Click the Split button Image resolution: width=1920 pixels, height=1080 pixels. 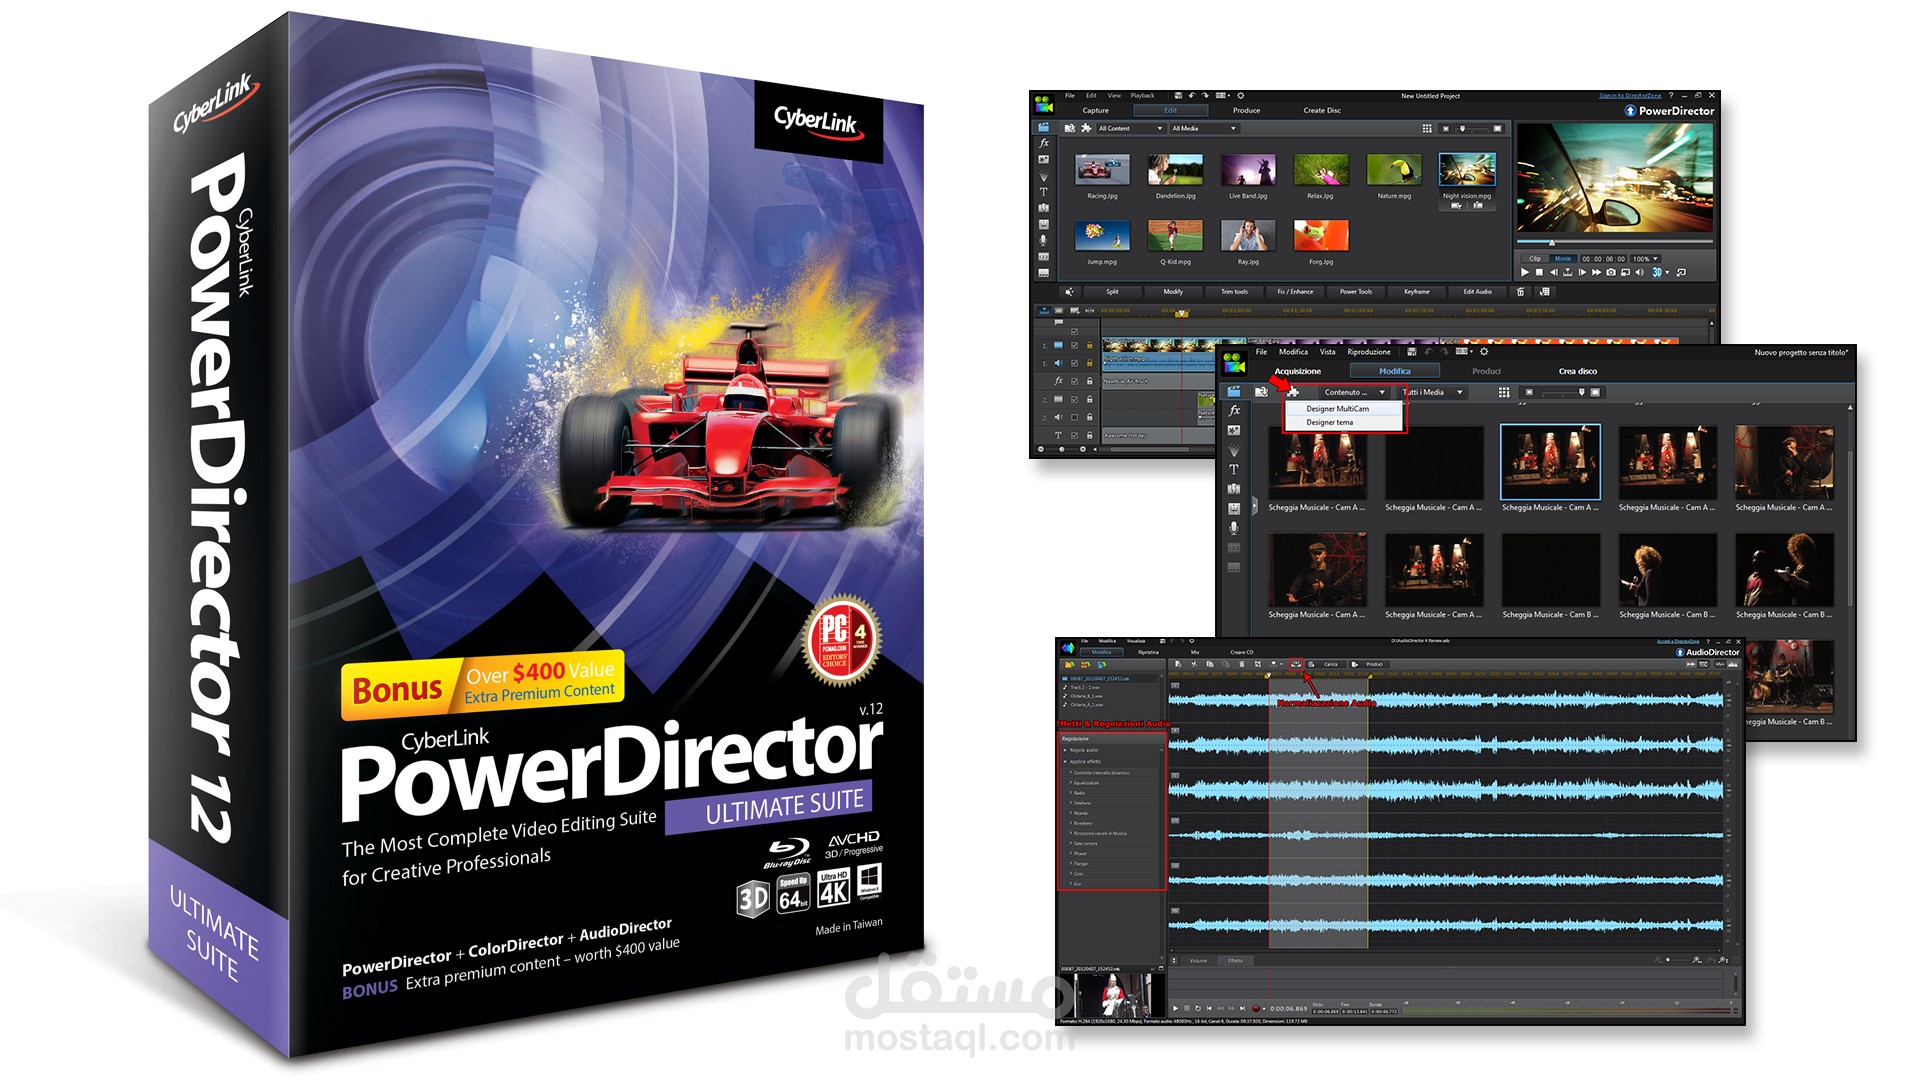[1112, 292]
